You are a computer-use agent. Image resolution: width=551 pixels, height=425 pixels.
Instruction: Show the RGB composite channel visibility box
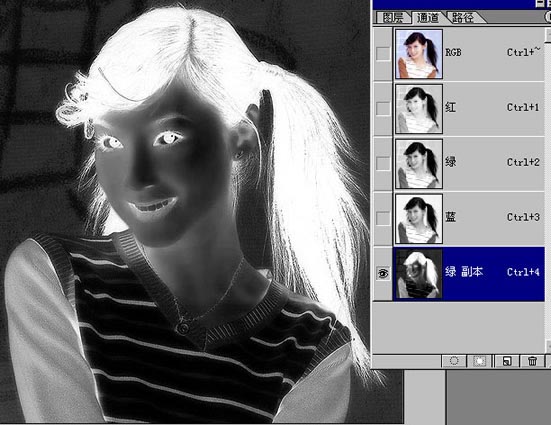coord(383,54)
